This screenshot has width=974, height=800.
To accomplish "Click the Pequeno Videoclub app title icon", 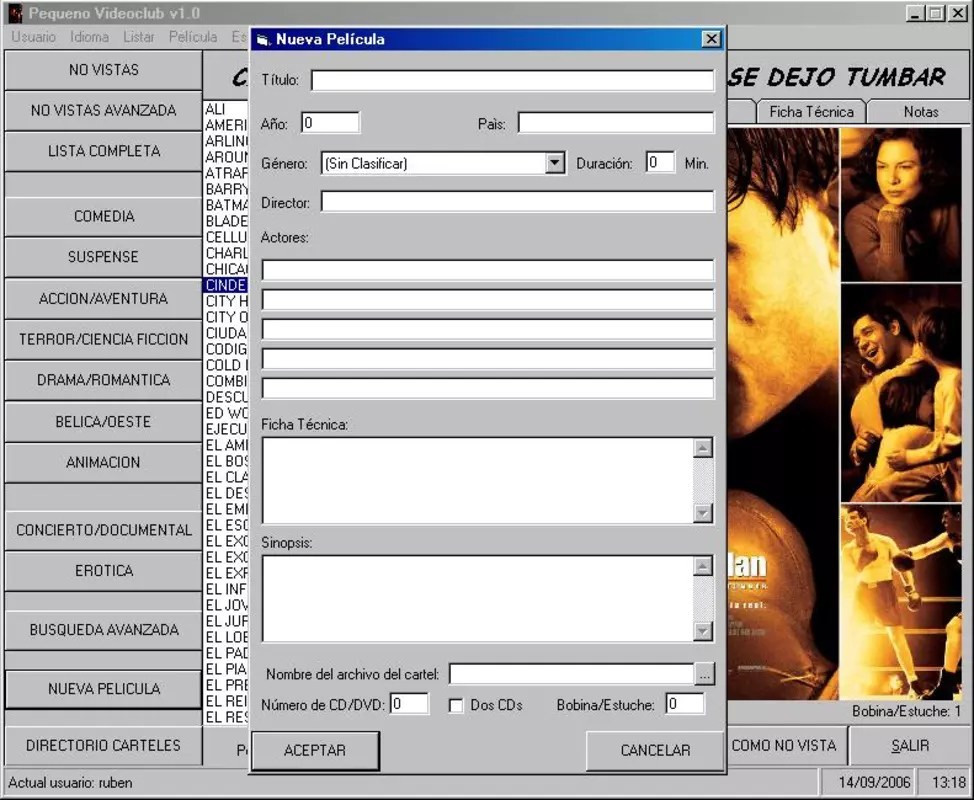I will point(15,13).
